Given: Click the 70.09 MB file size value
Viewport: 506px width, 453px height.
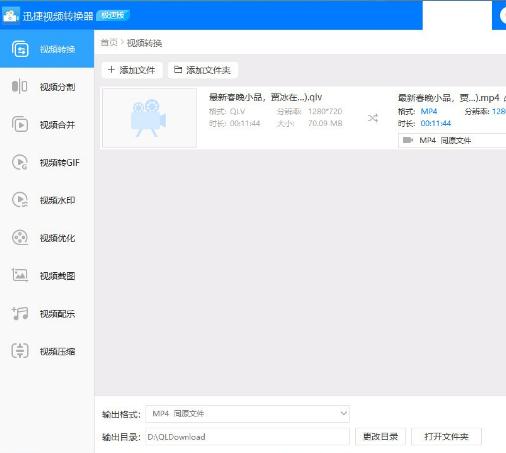Looking at the screenshot, I should (325, 123).
